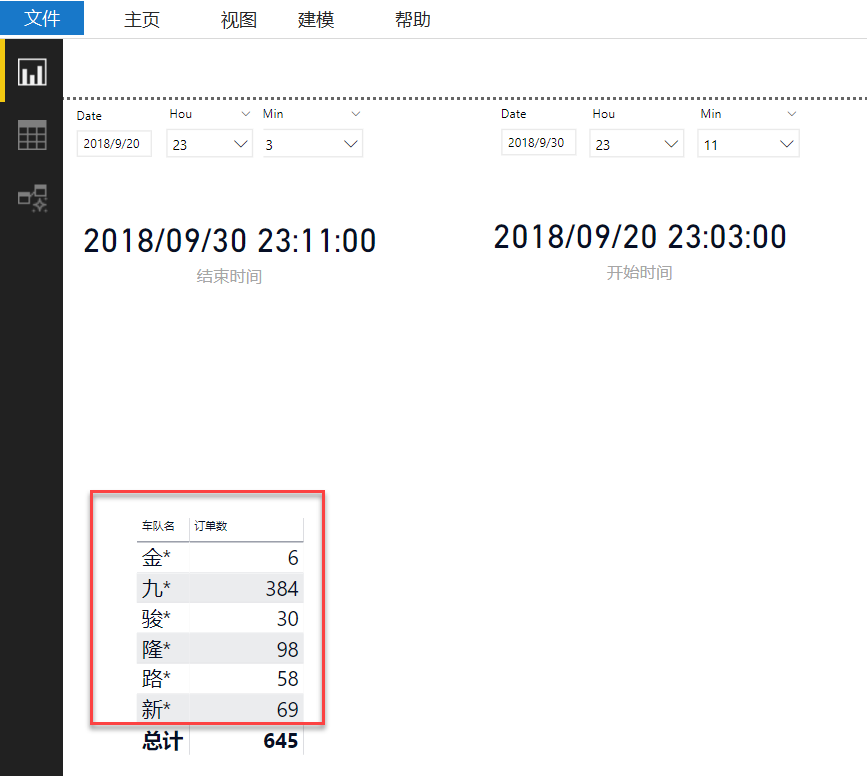
Task: Click the order count value 69
Action: point(288,709)
